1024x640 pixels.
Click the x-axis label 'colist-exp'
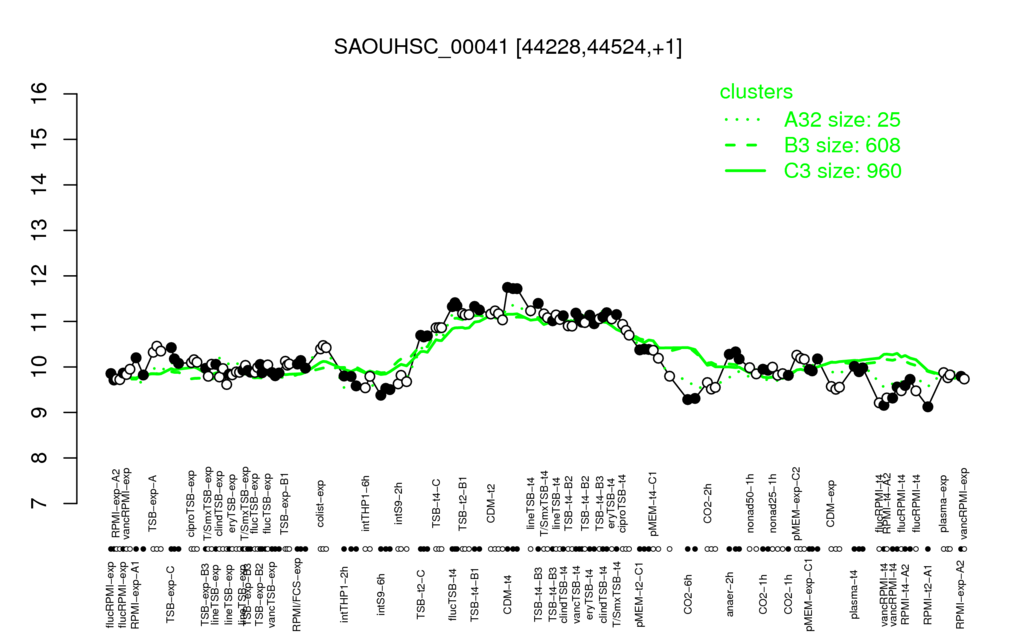pos(321,504)
